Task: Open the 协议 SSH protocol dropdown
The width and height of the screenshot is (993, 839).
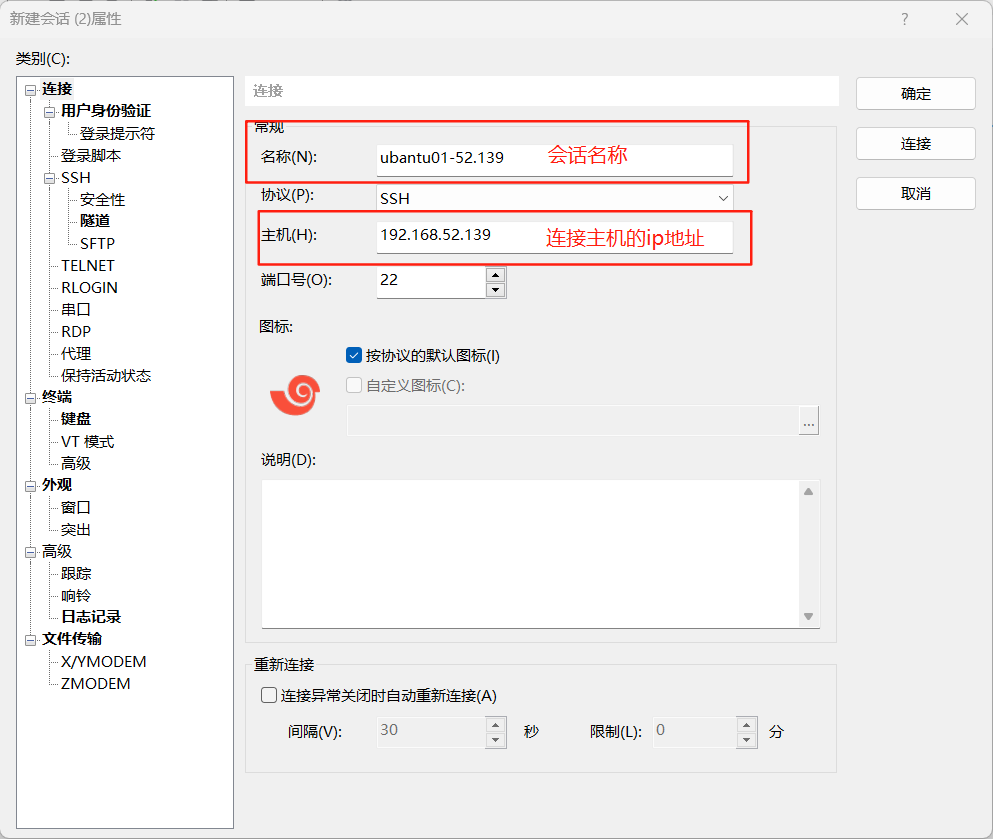Action: point(555,199)
